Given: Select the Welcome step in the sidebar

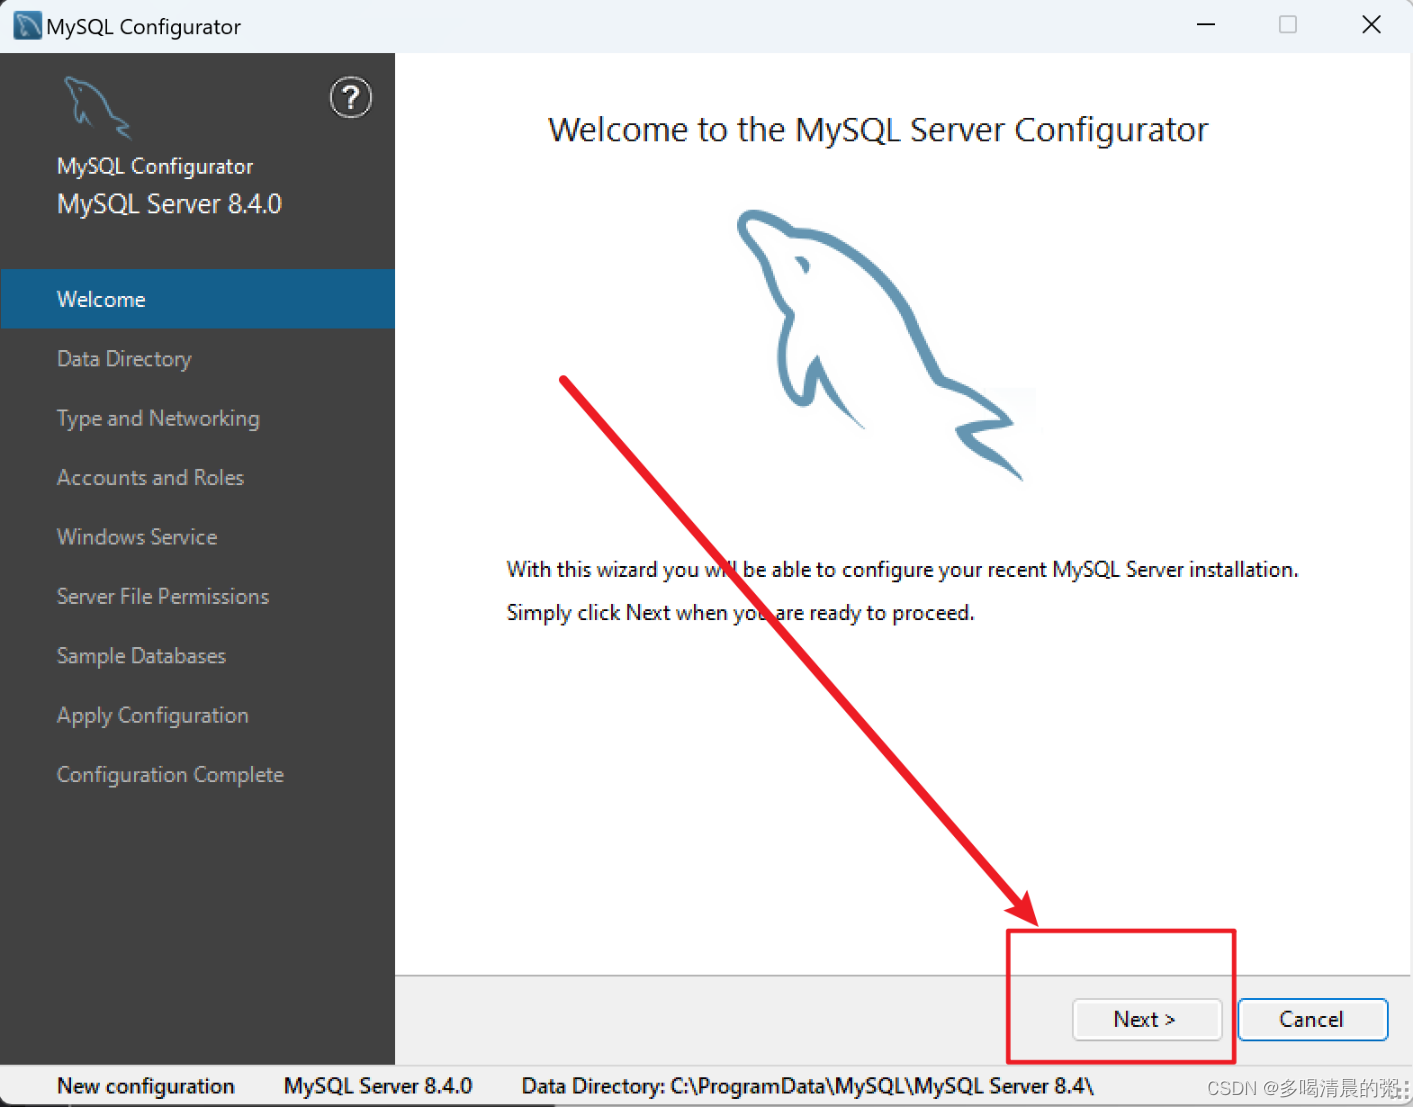Looking at the screenshot, I should (x=198, y=299).
